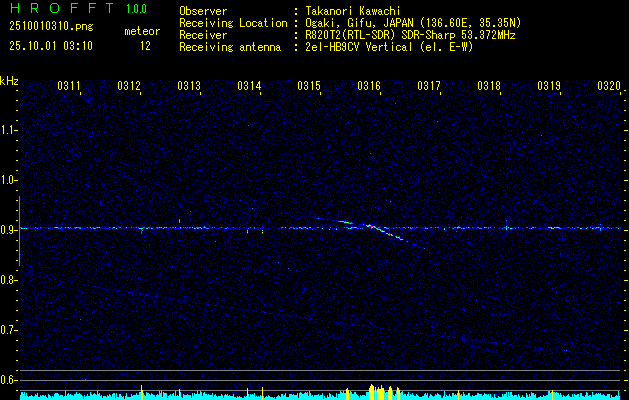Click the 2510010310.png filename text
Viewport: 629px width, 400px height.
coord(51,27)
